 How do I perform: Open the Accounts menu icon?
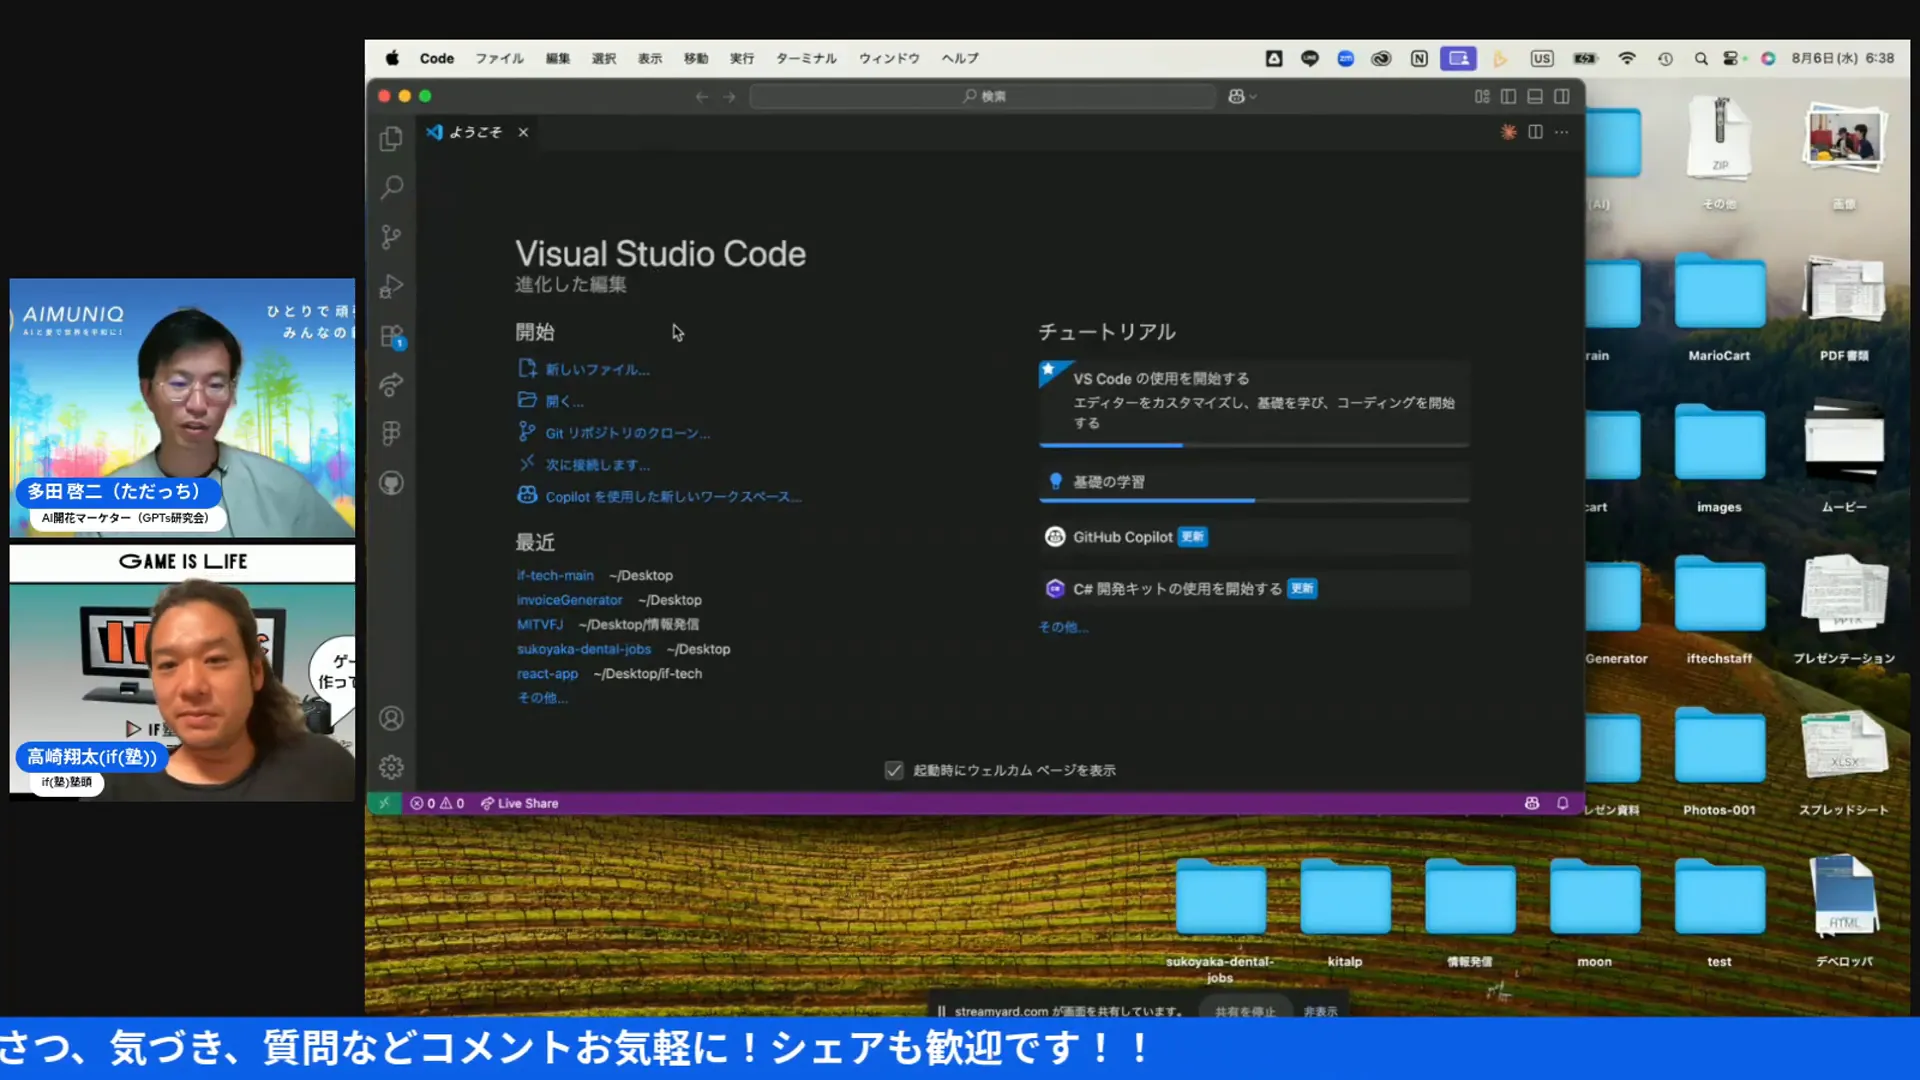click(391, 718)
